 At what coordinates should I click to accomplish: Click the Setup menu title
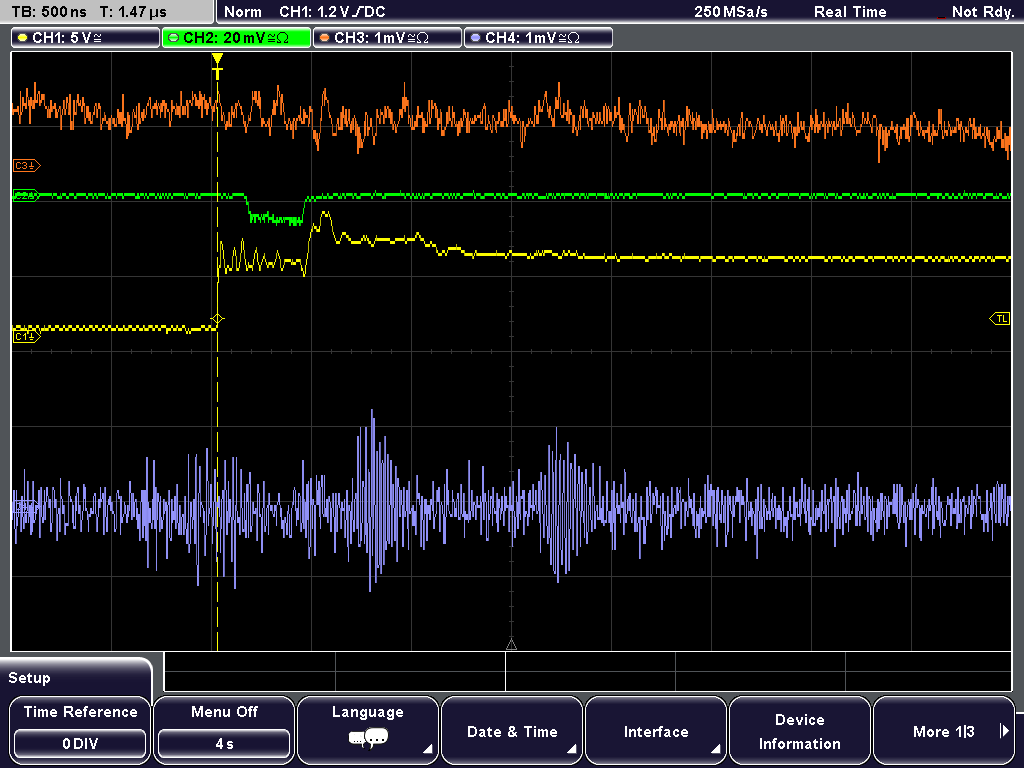click(29, 678)
